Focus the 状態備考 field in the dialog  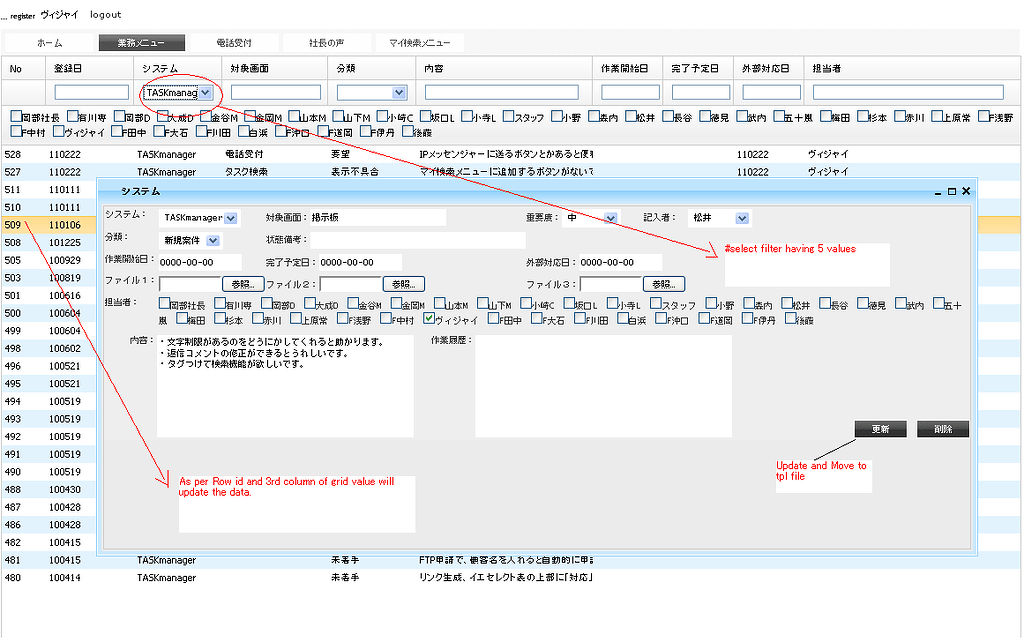(418, 240)
